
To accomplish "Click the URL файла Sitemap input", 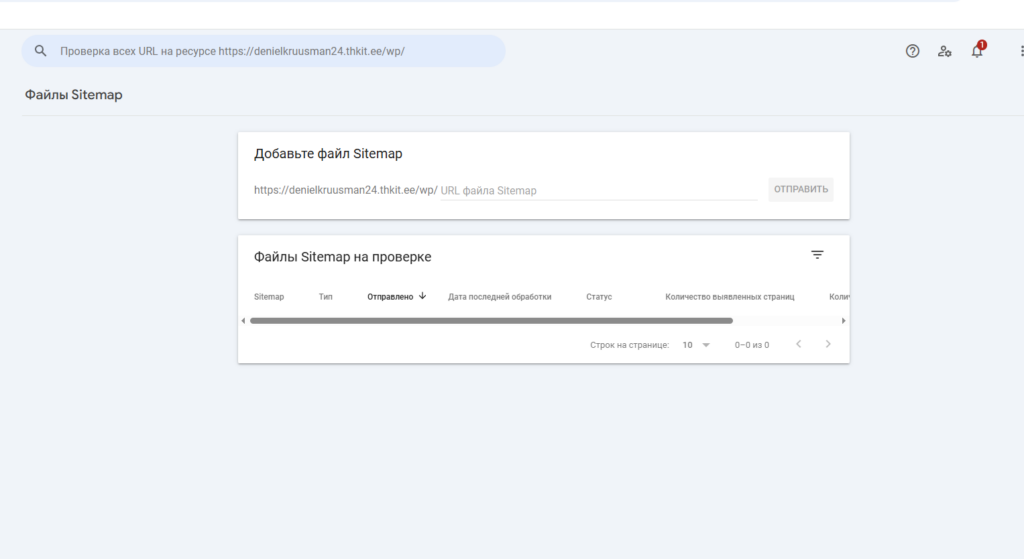I will [x=597, y=190].
